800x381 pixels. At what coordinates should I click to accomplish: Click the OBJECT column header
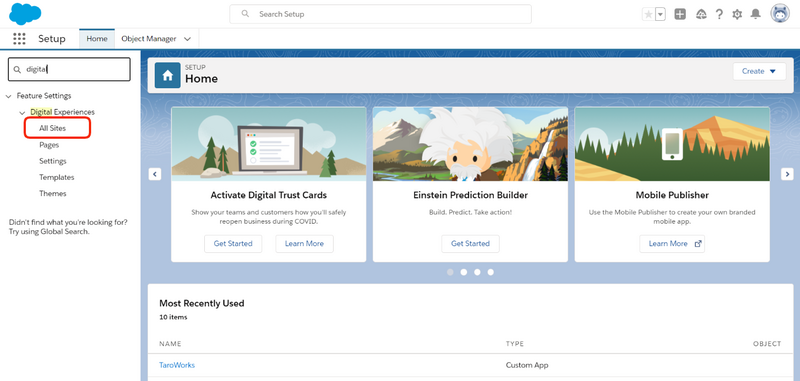click(x=767, y=344)
